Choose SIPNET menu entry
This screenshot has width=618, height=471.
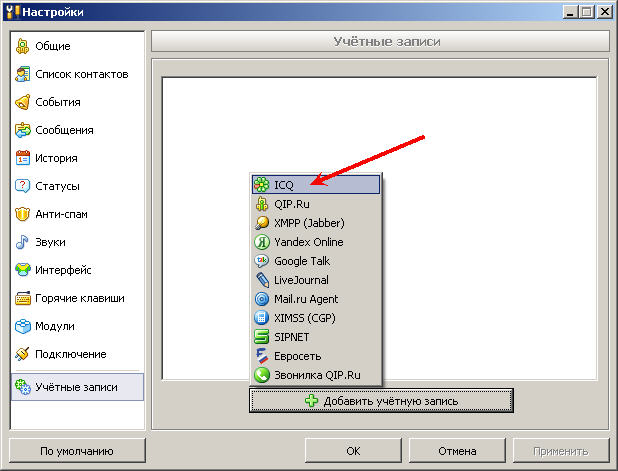coord(316,337)
